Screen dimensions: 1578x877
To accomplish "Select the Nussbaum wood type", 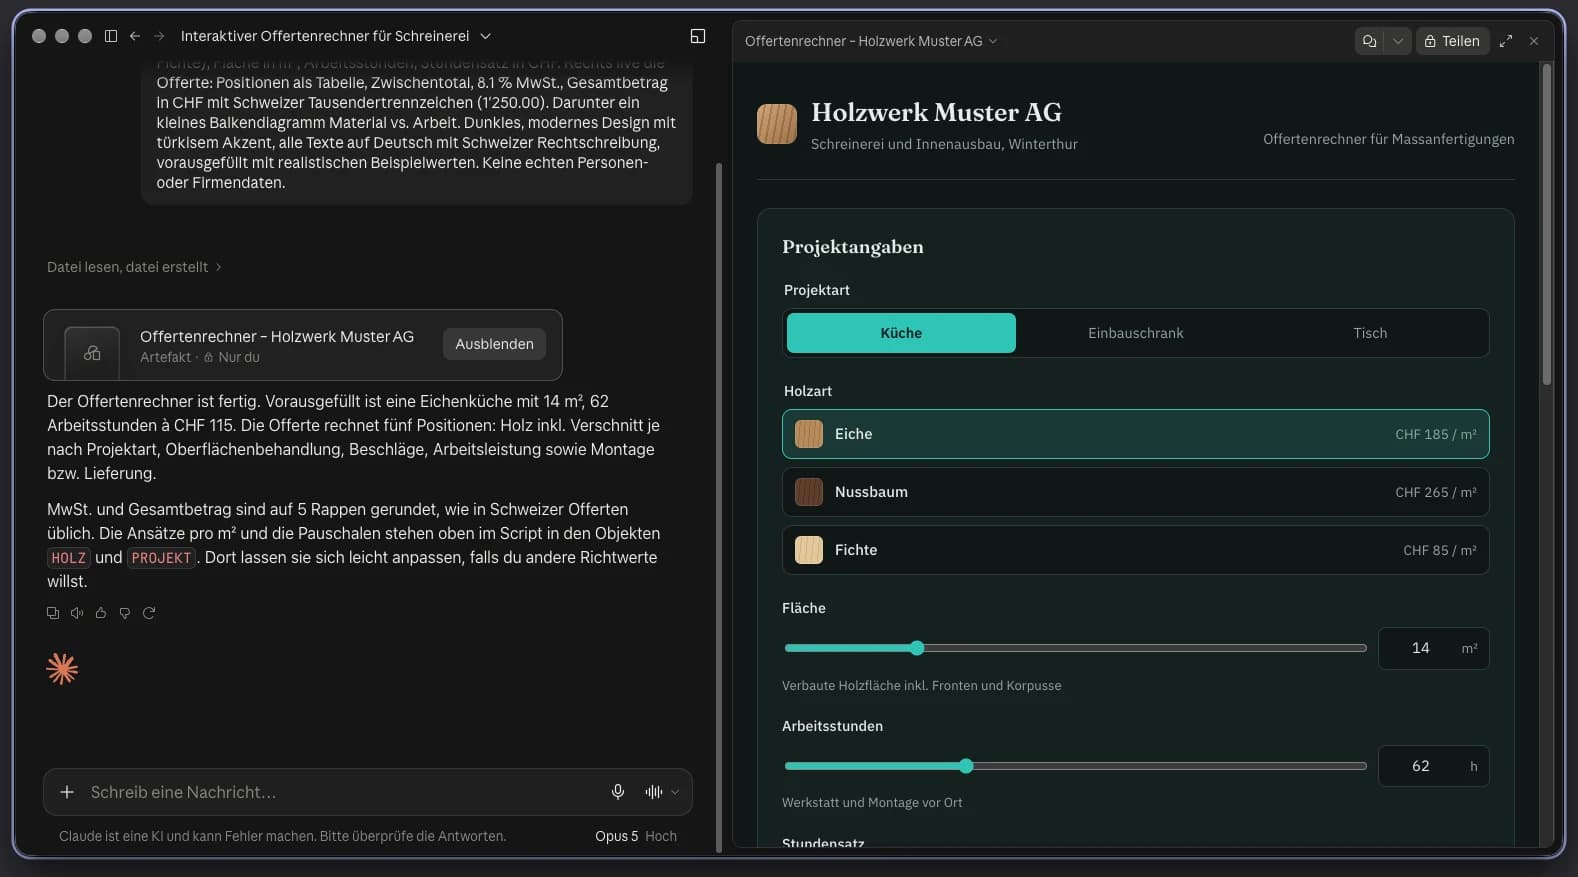I will (x=1135, y=492).
